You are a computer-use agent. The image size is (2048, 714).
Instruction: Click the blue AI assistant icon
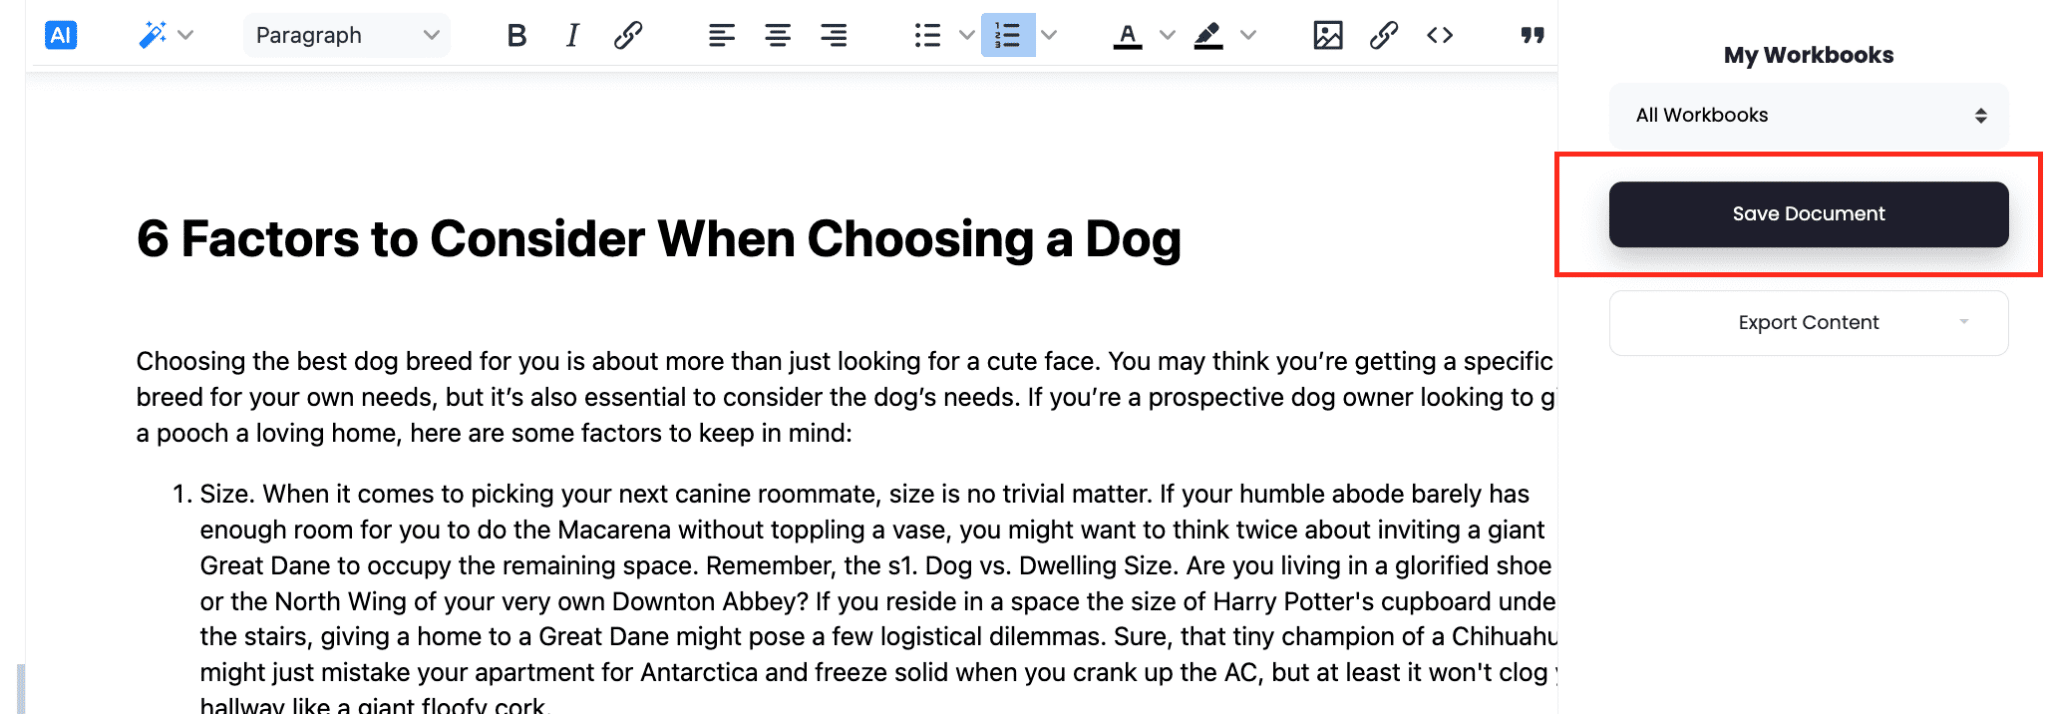tap(61, 35)
